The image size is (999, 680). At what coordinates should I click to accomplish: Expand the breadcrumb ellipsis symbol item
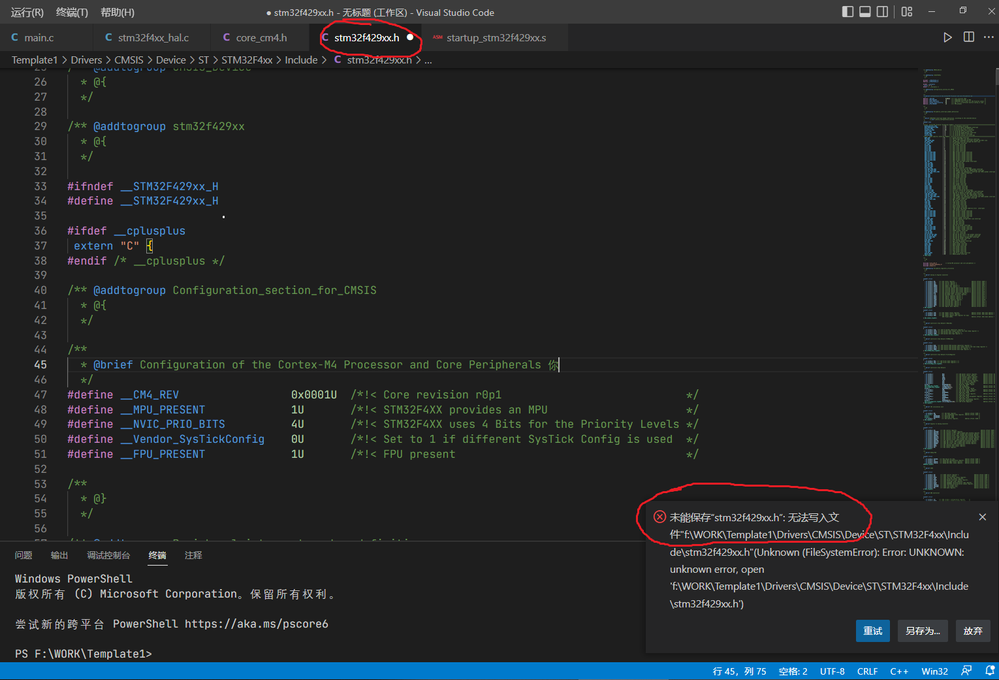[x=428, y=60]
